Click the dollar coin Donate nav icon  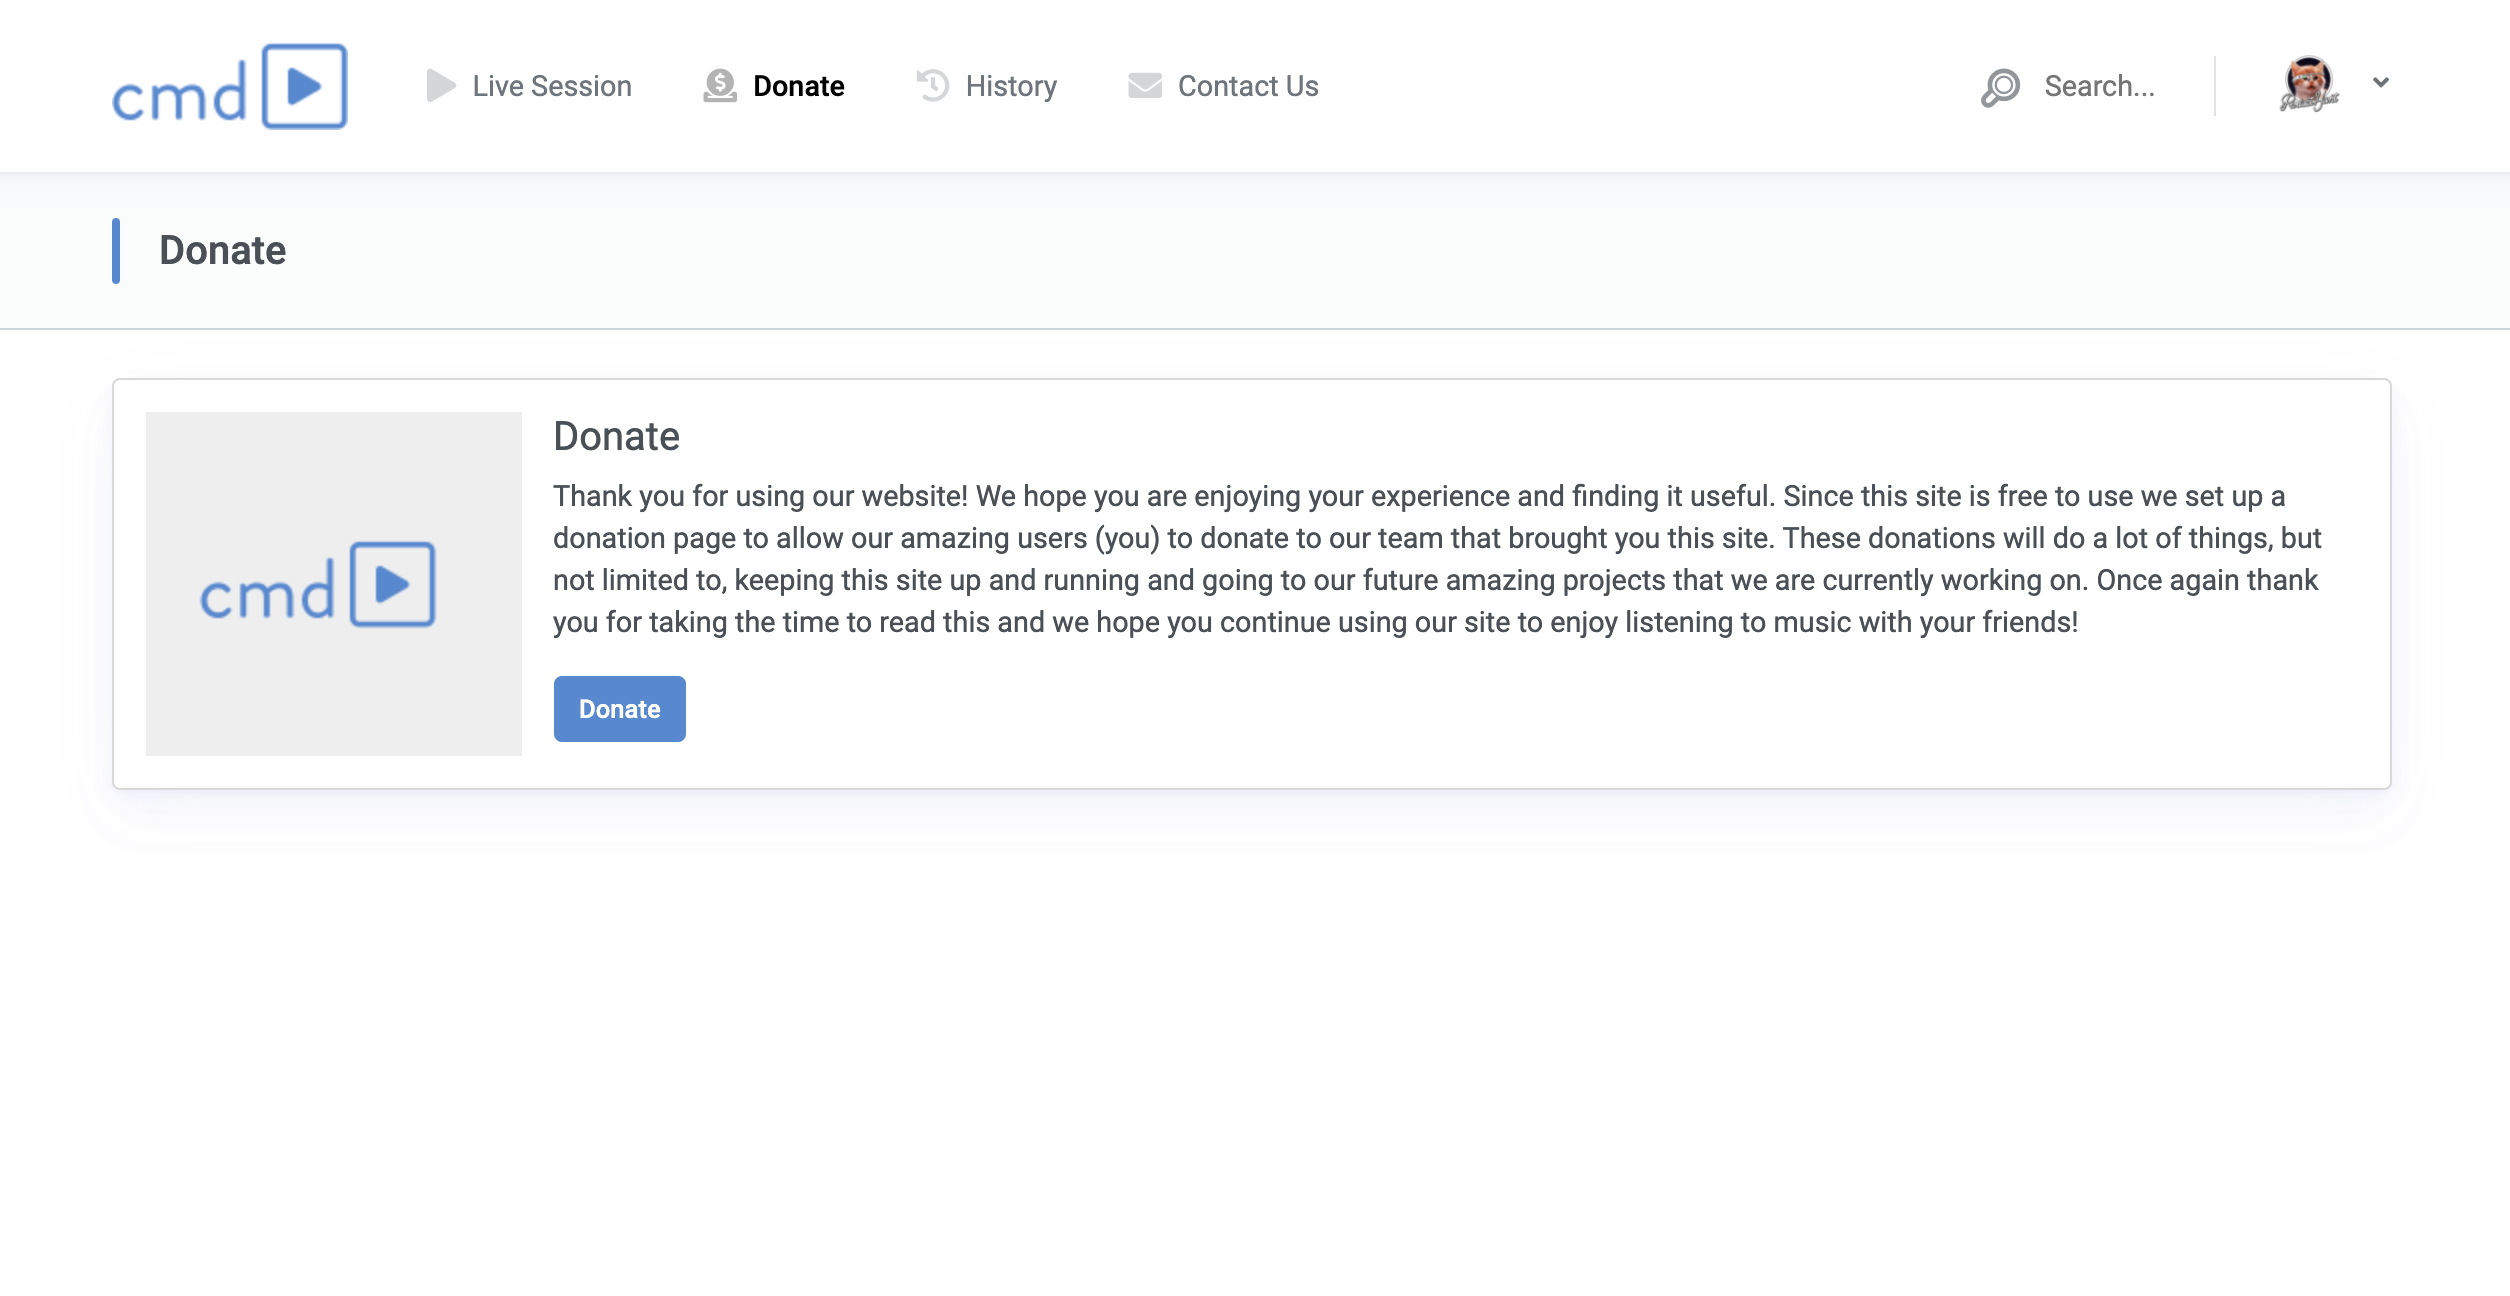pos(720,86)
